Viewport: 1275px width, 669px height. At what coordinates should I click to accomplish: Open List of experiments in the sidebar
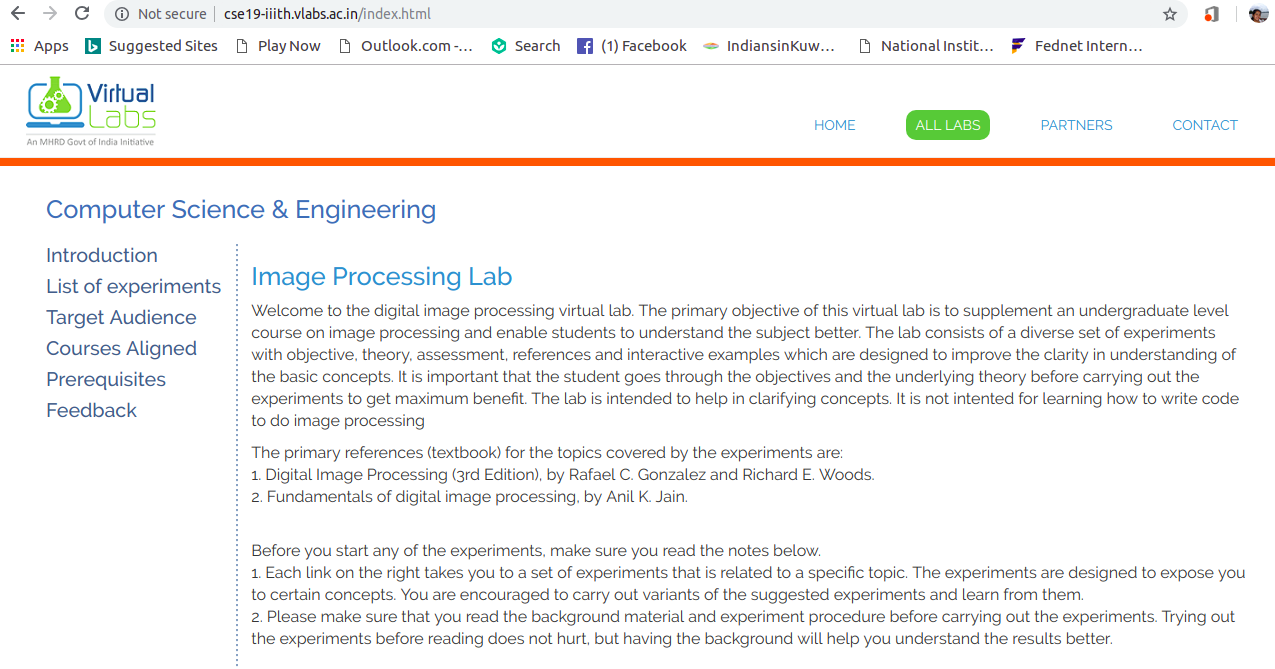point(133,286)
